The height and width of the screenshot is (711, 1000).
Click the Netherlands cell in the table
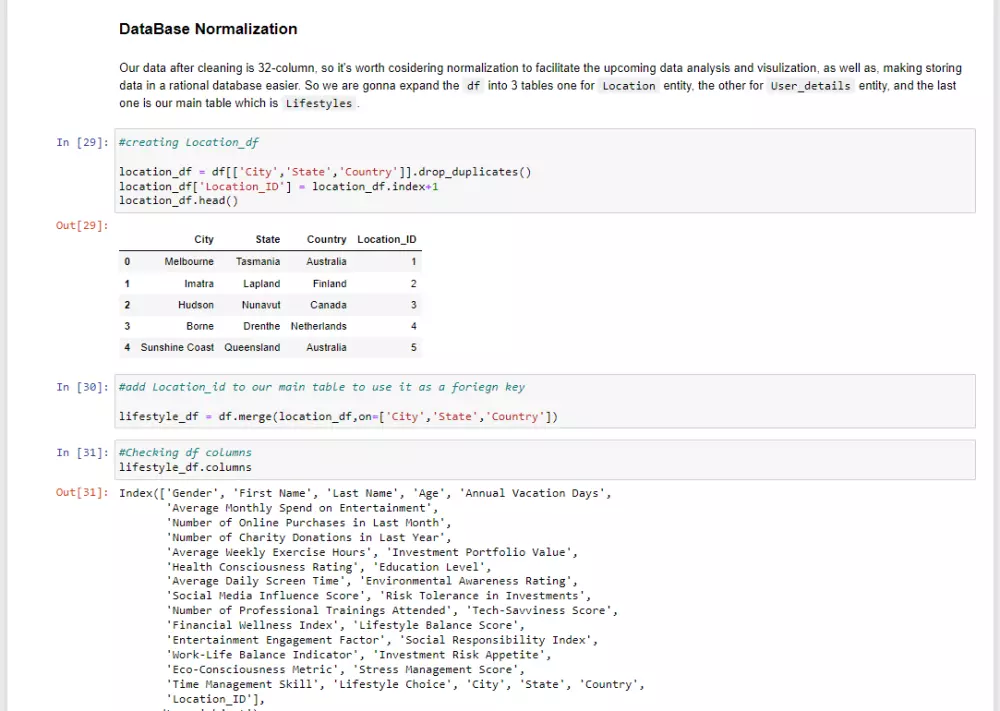319,326
